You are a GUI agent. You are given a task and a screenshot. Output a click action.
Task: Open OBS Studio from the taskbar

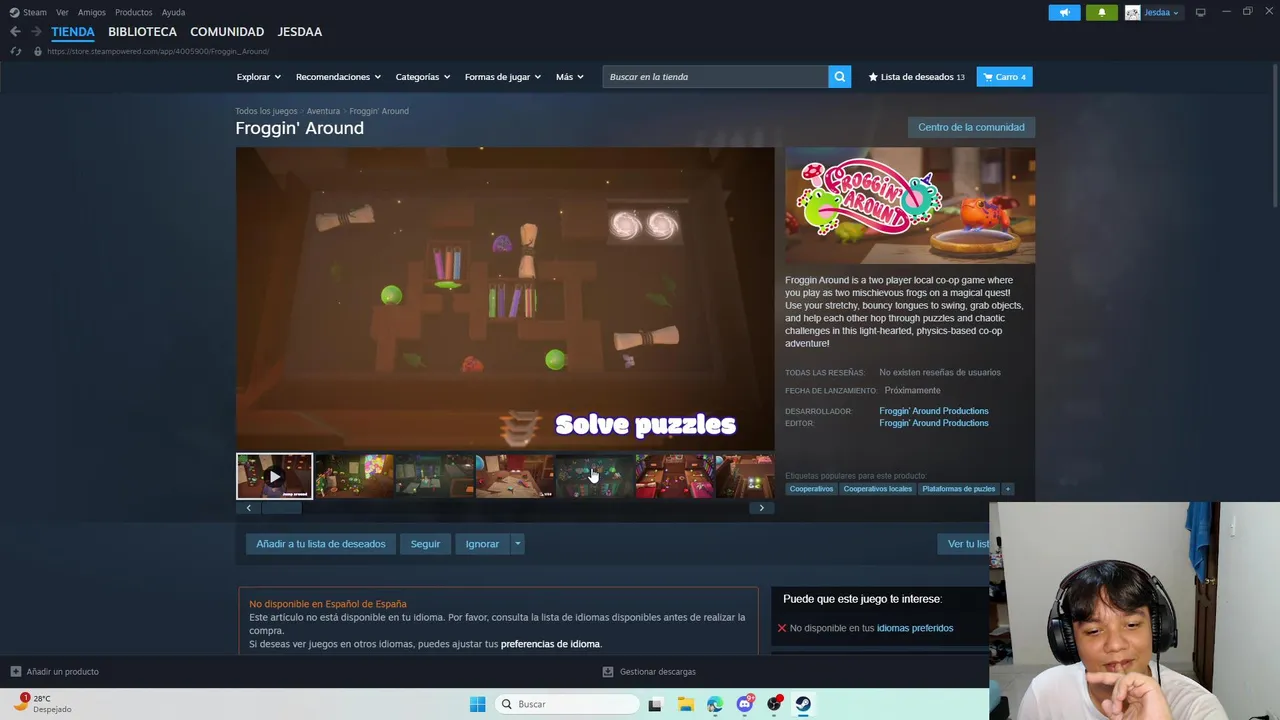pyautogui.click(x=774, y=704)
